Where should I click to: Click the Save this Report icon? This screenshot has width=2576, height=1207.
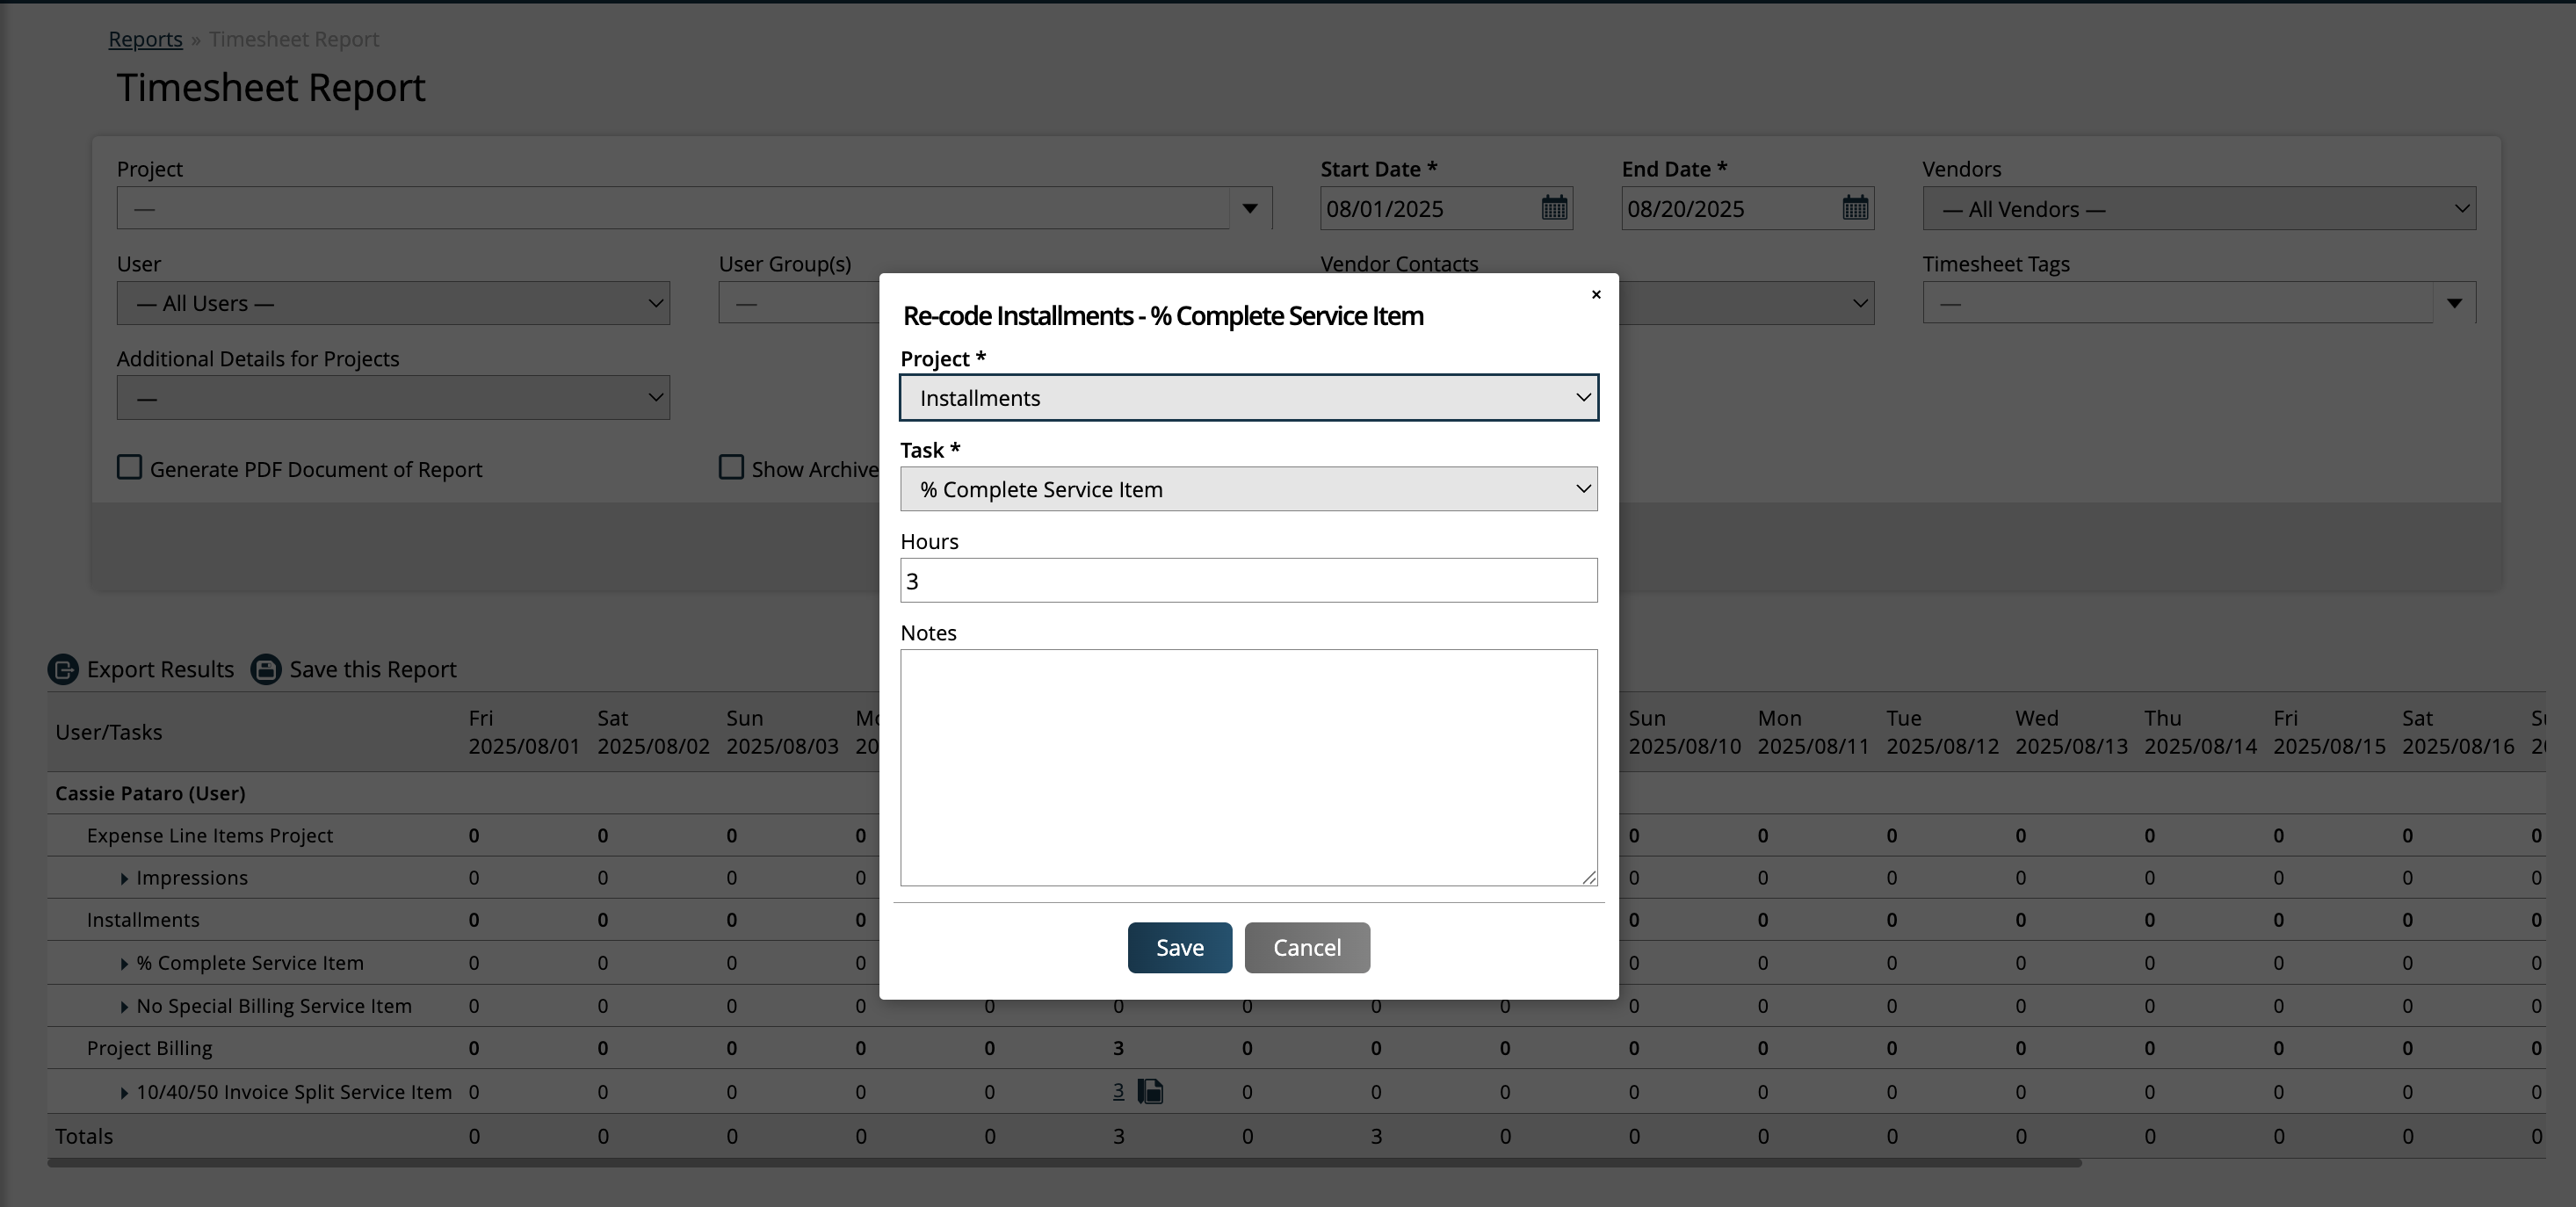[x=266, y=669]
